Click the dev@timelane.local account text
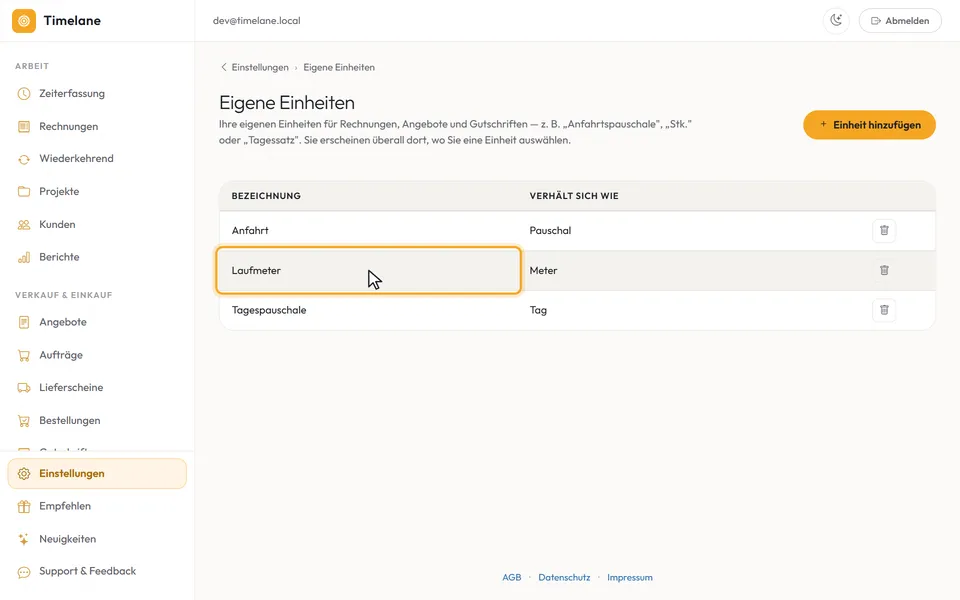Viewport: 960px width, 600px height. 257,21
